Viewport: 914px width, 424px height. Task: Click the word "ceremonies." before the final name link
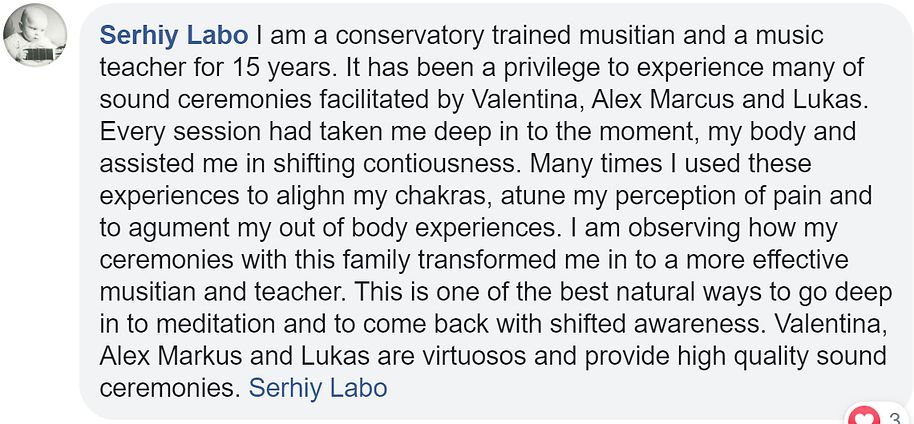click(170, 388)
